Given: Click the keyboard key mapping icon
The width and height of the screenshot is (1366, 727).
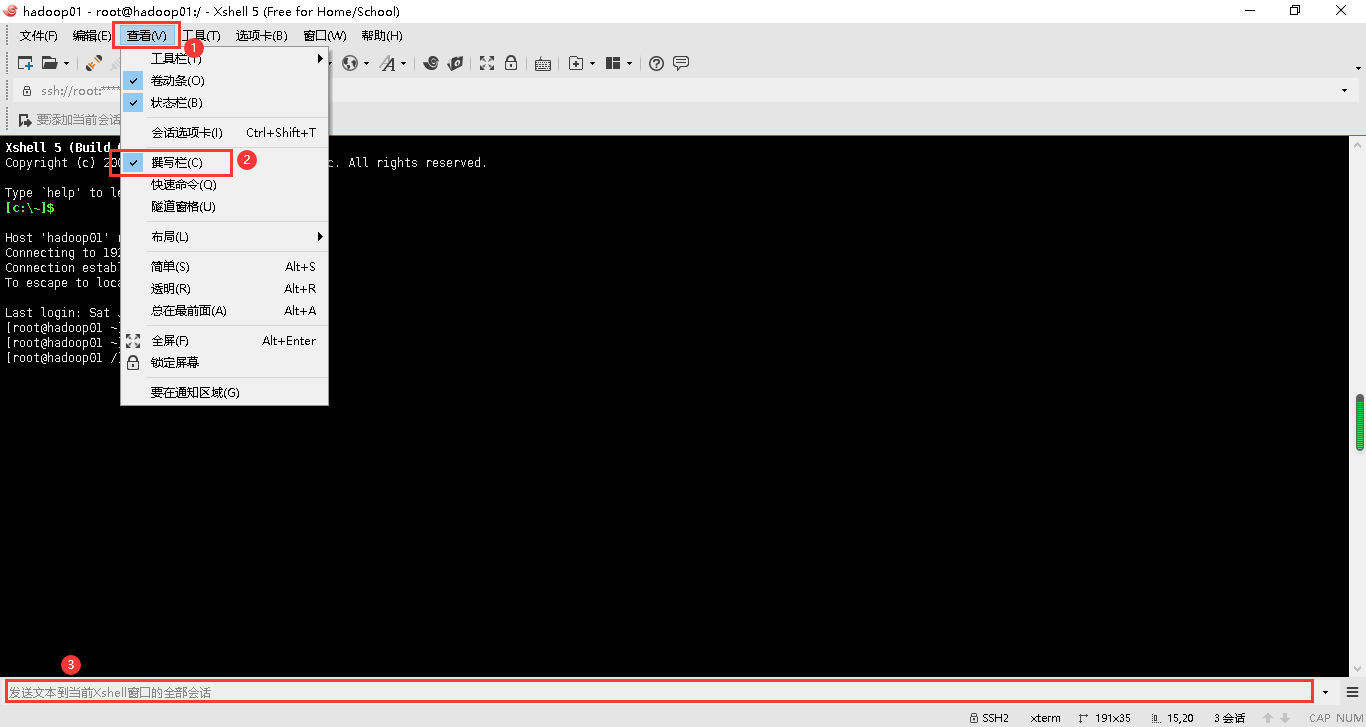Looking at the screenshot, I should point(543,63).
